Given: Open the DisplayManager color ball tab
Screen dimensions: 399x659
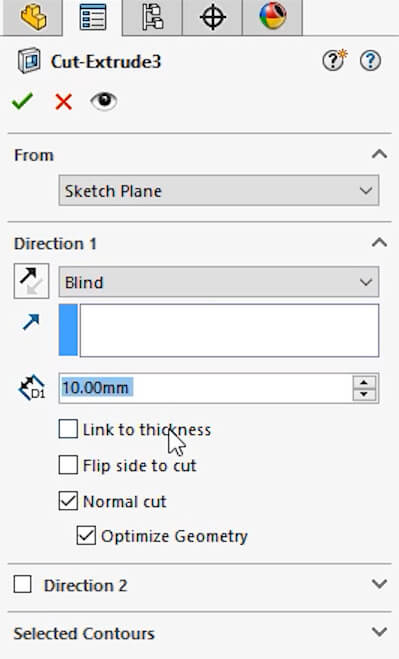Looking at the screenshot, I should coord(272,17).
